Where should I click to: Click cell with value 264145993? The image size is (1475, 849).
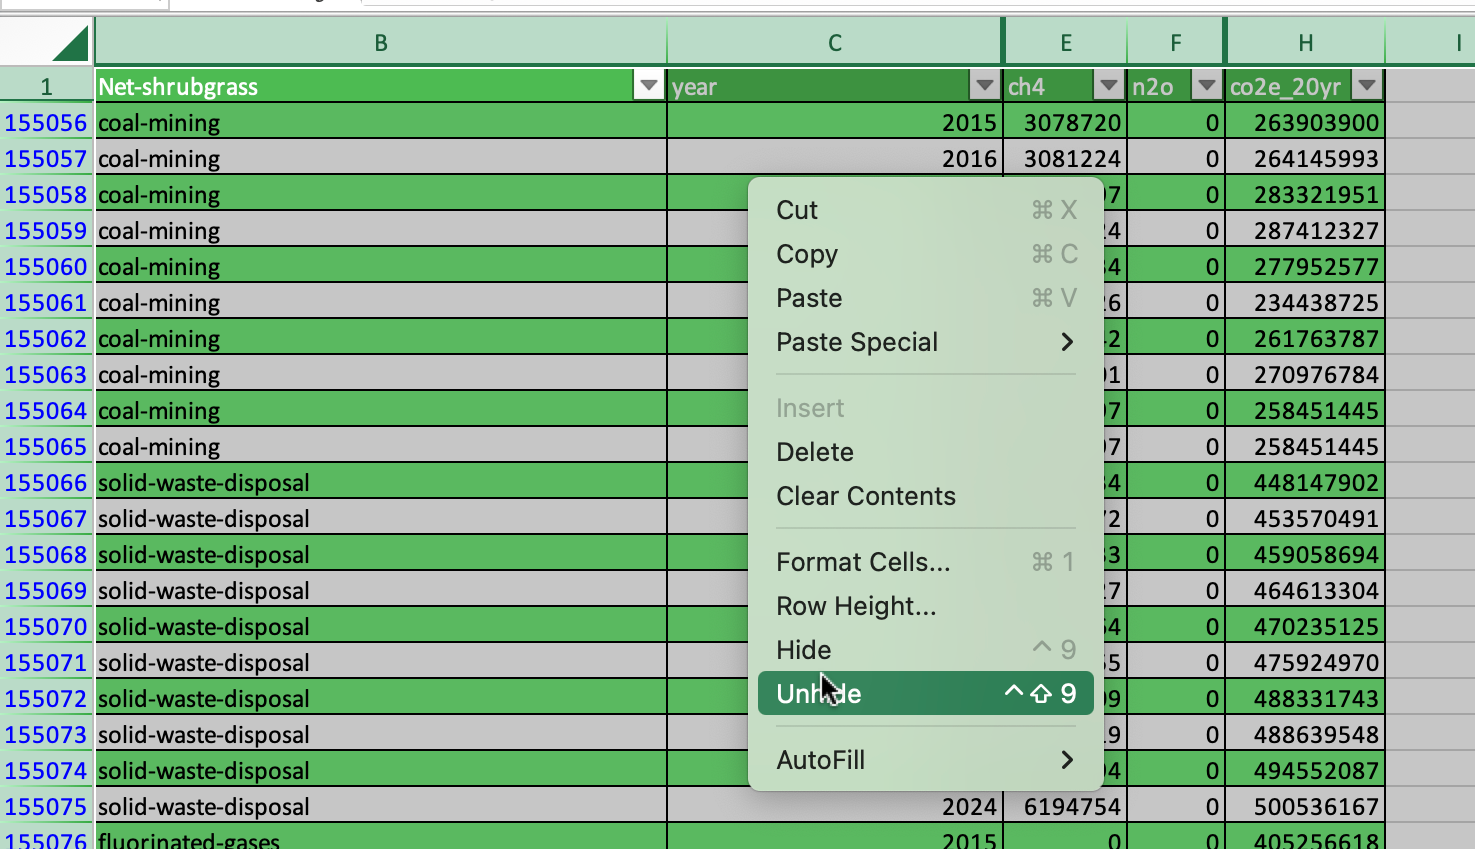[1305, 159]
